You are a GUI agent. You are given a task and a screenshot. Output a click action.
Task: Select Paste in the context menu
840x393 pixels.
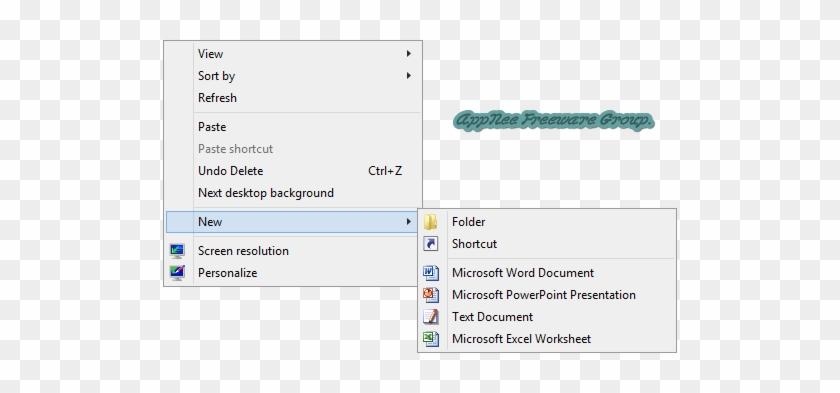(293, 127)
